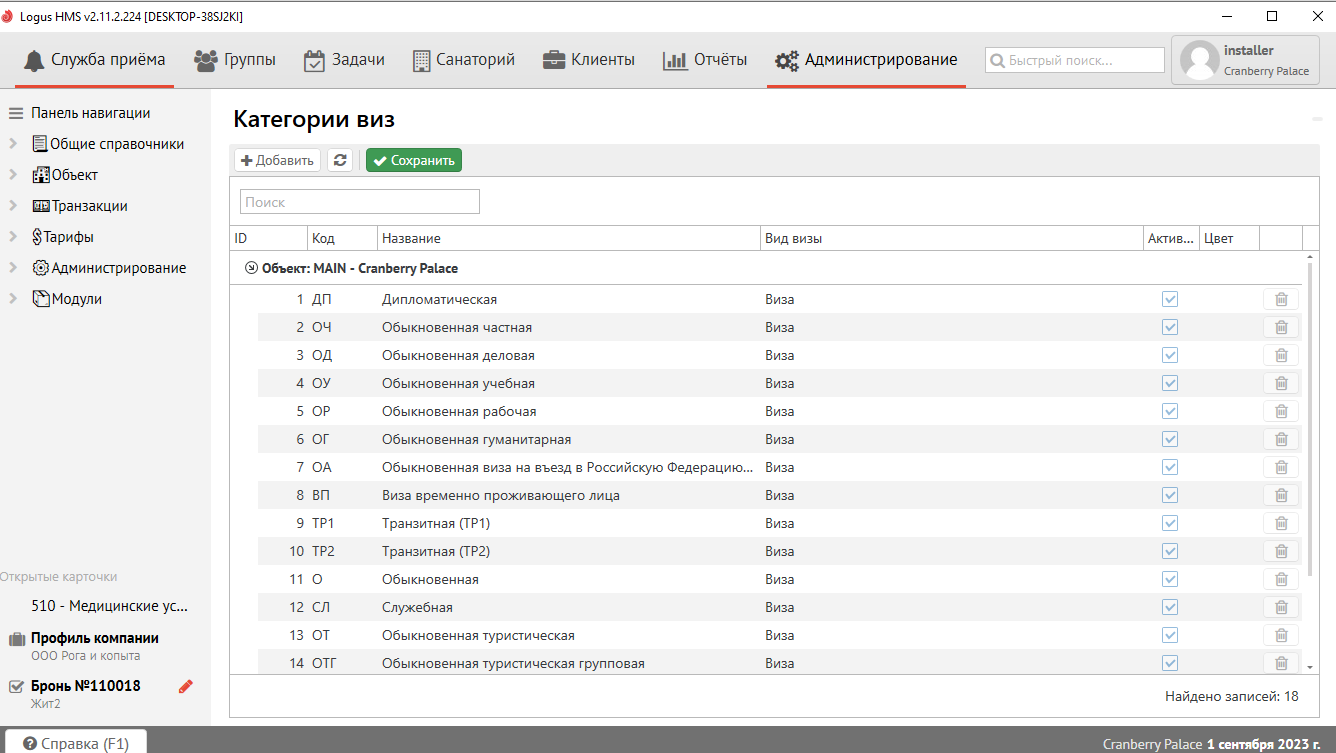The width and height of the screenshot is (1336, 753).
Task: Click the hamburger icon of Панель навигации
Action: [x=16, y=113]
